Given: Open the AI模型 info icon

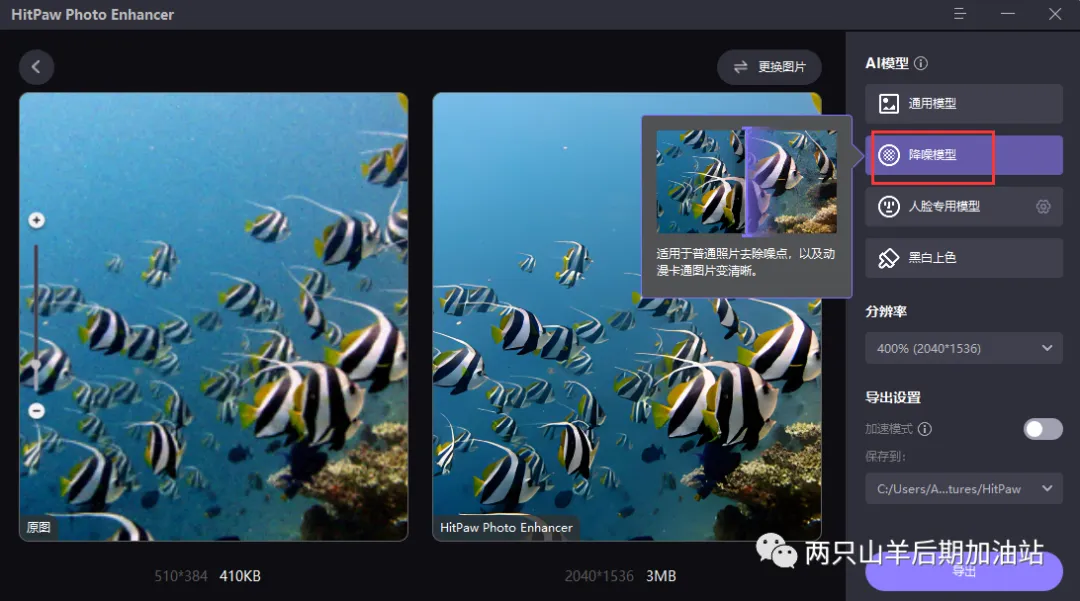Looking at the screenshot, I should pos(921,63).
